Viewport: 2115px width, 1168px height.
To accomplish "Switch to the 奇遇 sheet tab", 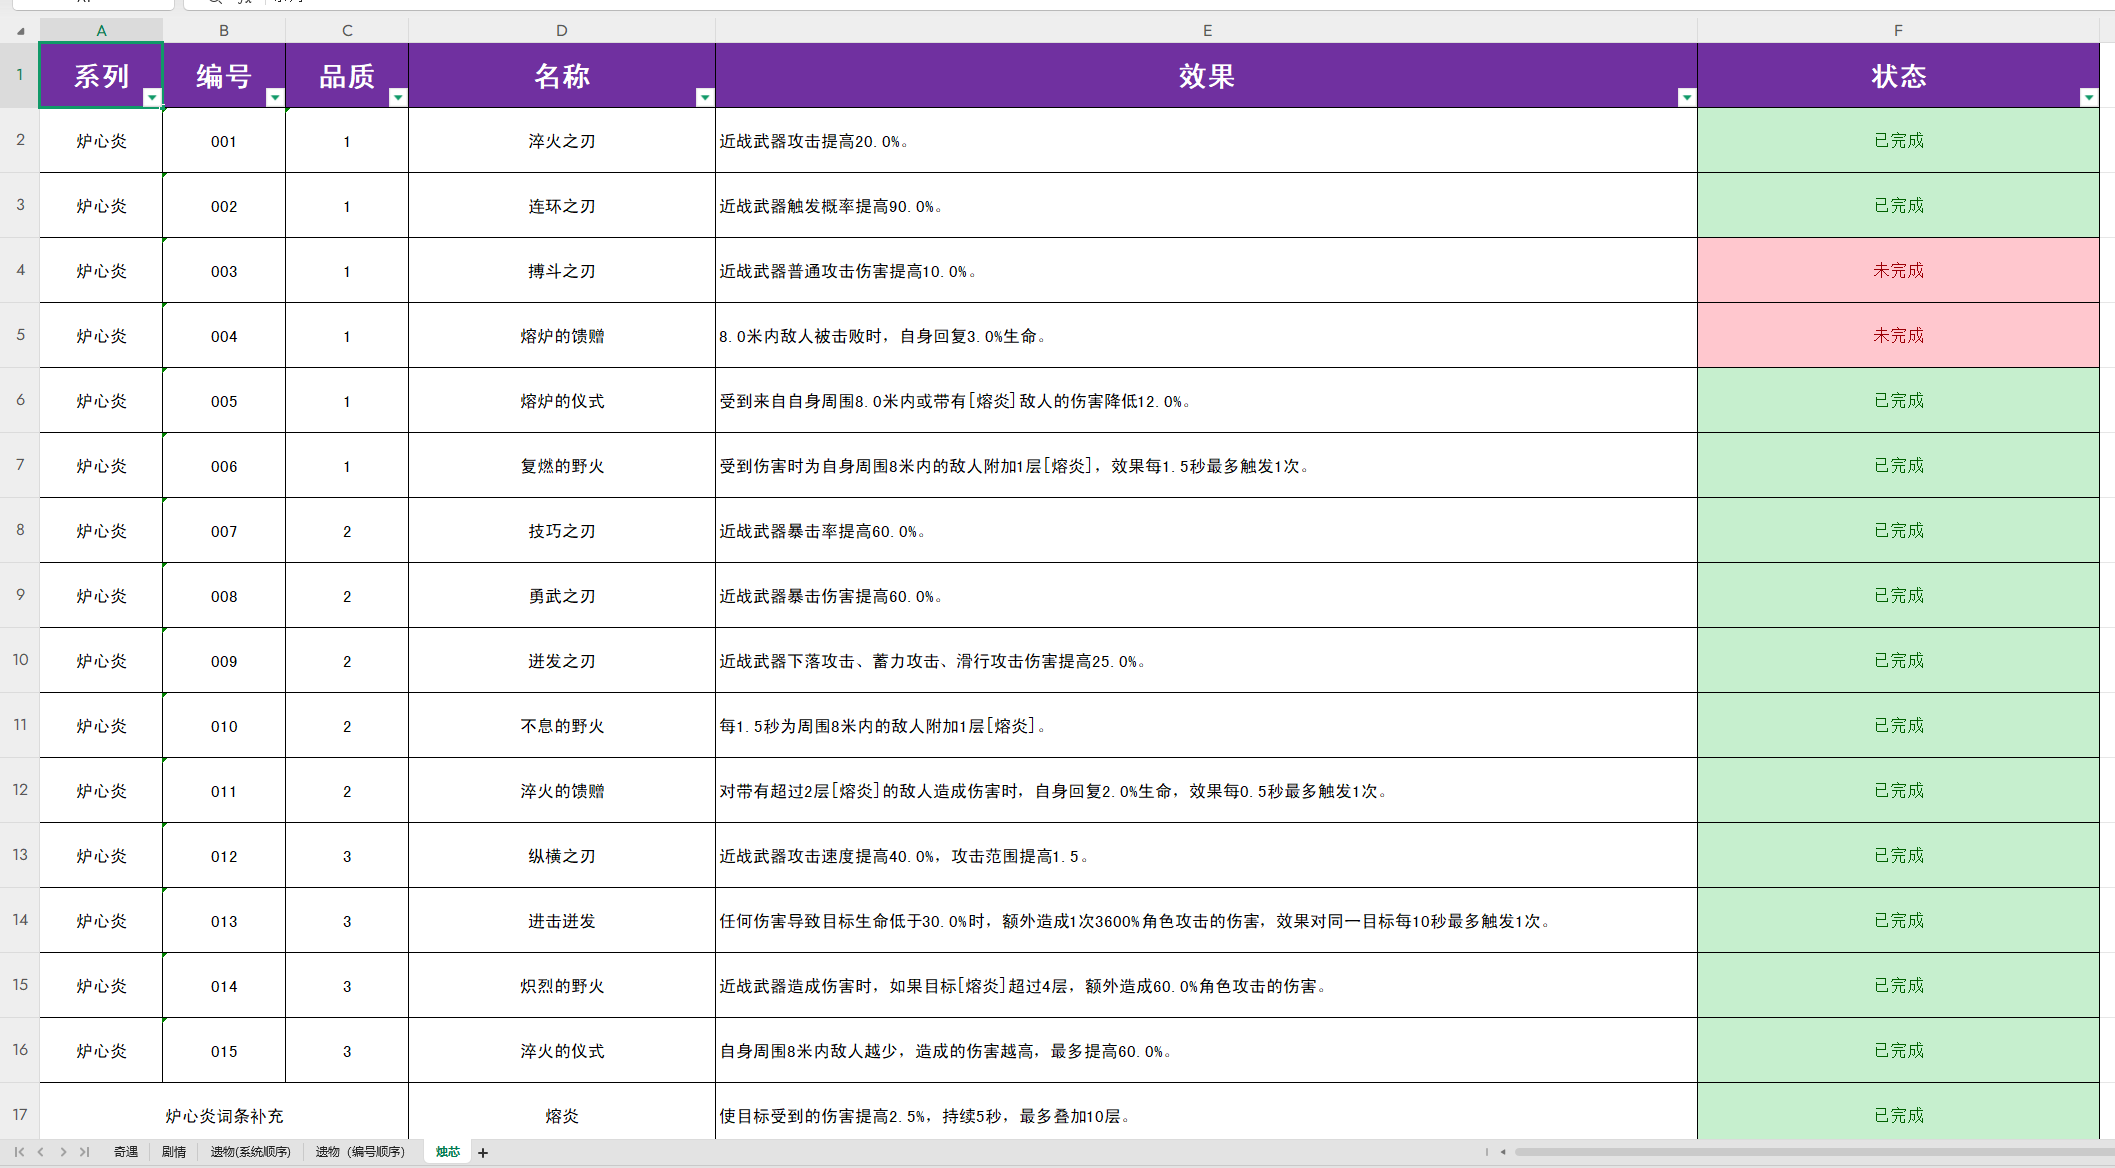I will tap(126, 1152).
